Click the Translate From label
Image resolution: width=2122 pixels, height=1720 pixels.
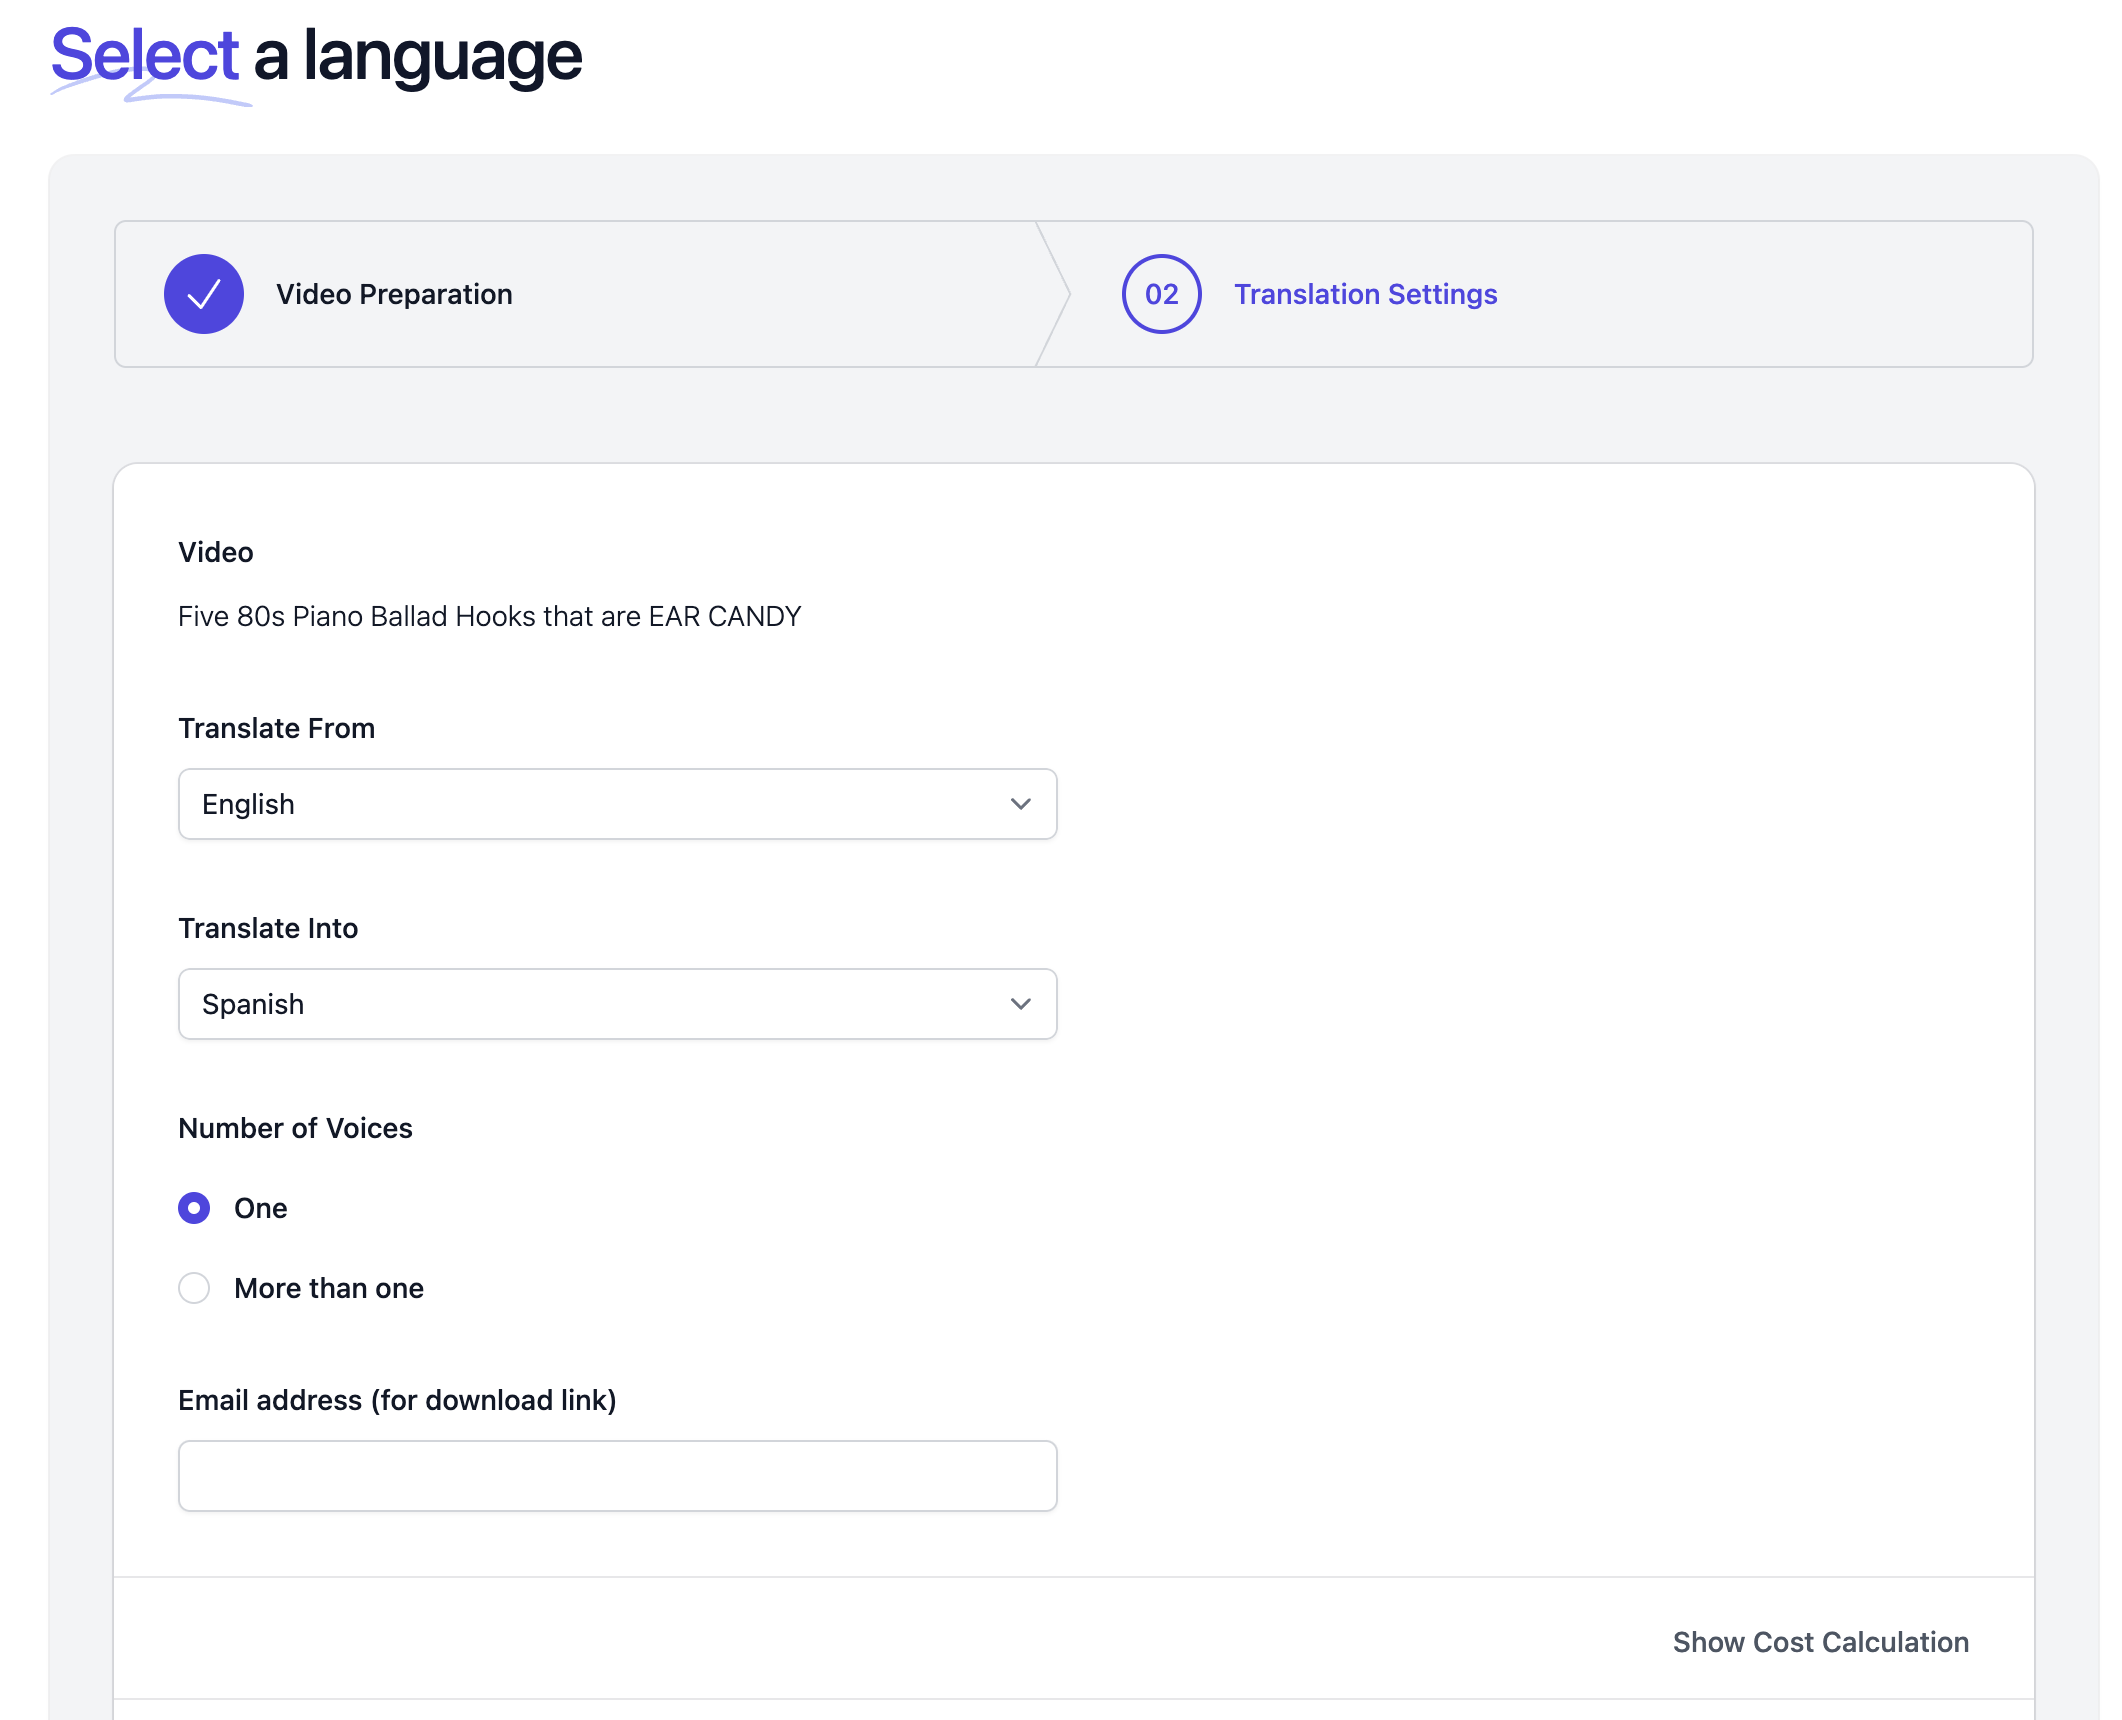click(276, 728)
